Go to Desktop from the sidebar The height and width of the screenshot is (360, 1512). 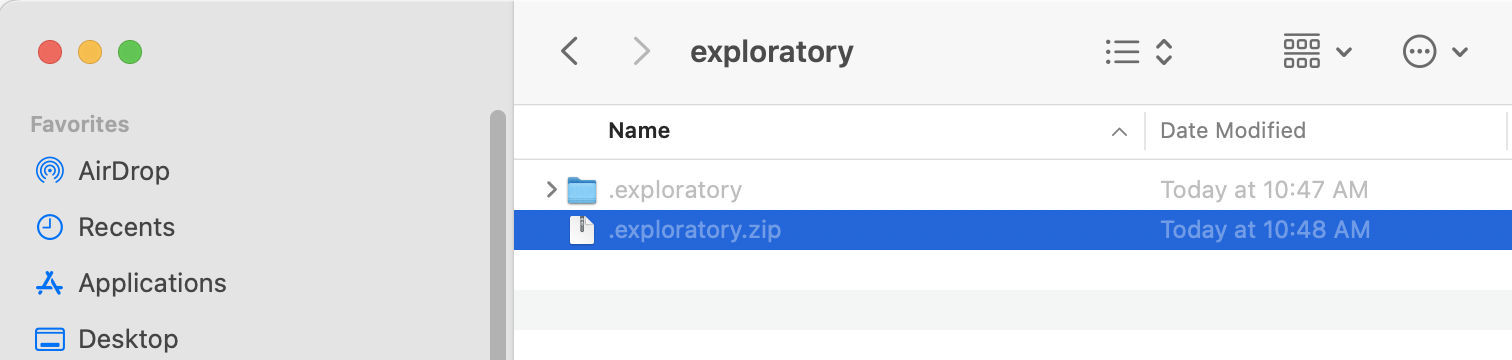click(x=106, y=339)
